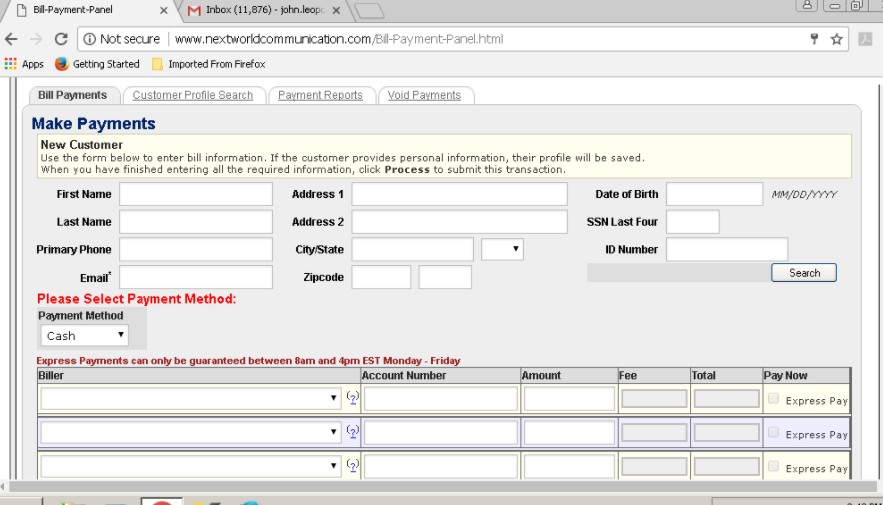The height and width of the screenshot is (505, 883).
Task: Click help icon beside second Biller dropdown
Action: [353, 432]
